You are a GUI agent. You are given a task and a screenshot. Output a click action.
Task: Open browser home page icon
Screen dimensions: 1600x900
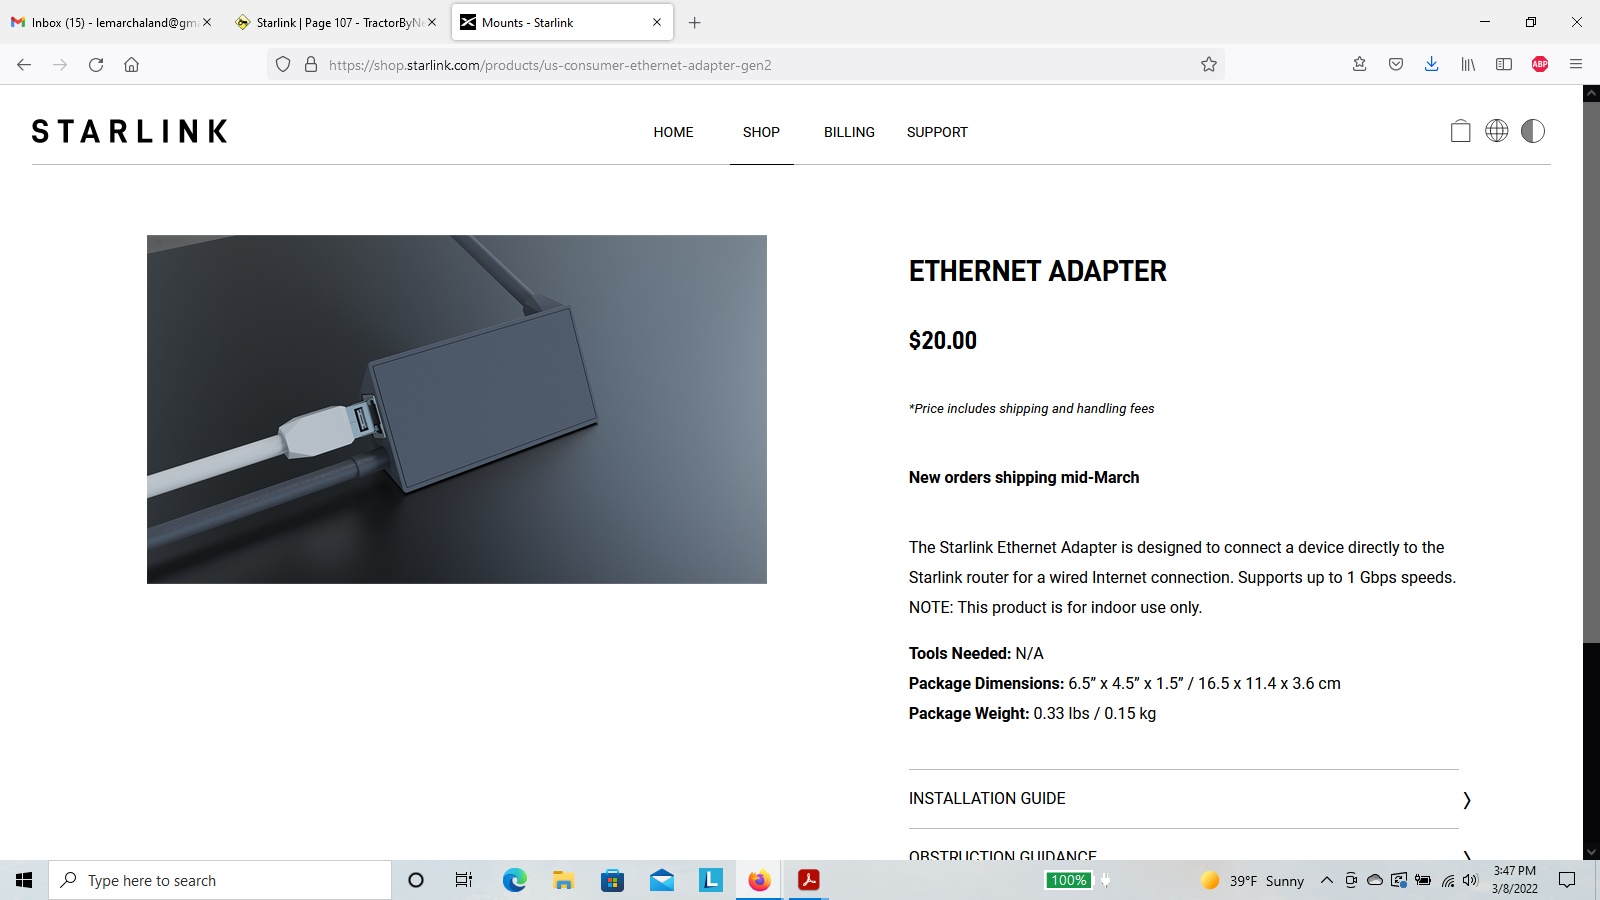click(131, 65)
